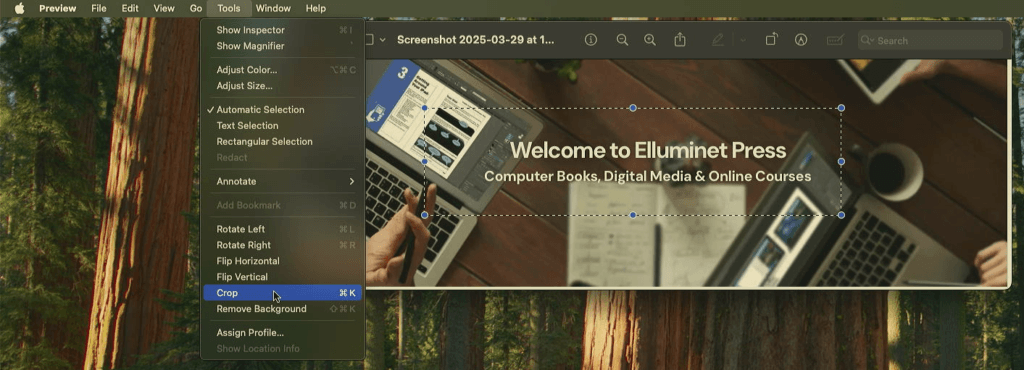Click the right-middle selection handle
Screen dimensions: 1024x370
[x=841, y=161]
